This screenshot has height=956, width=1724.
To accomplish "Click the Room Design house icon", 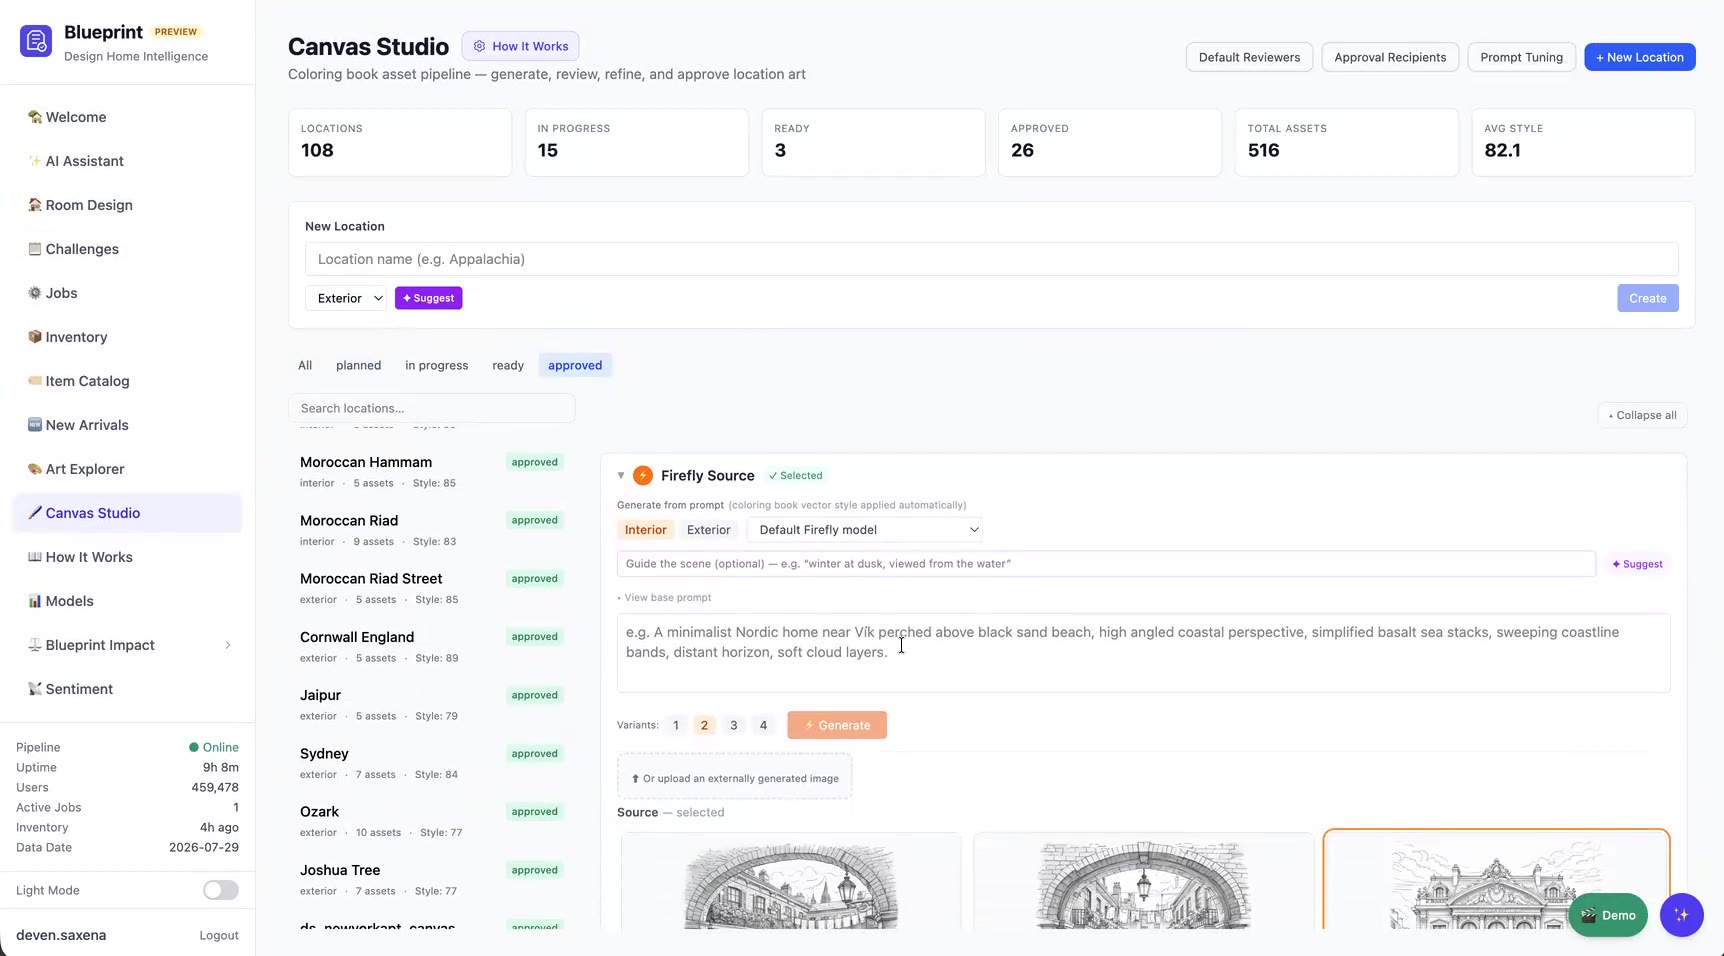I will (x=35, y=205).
